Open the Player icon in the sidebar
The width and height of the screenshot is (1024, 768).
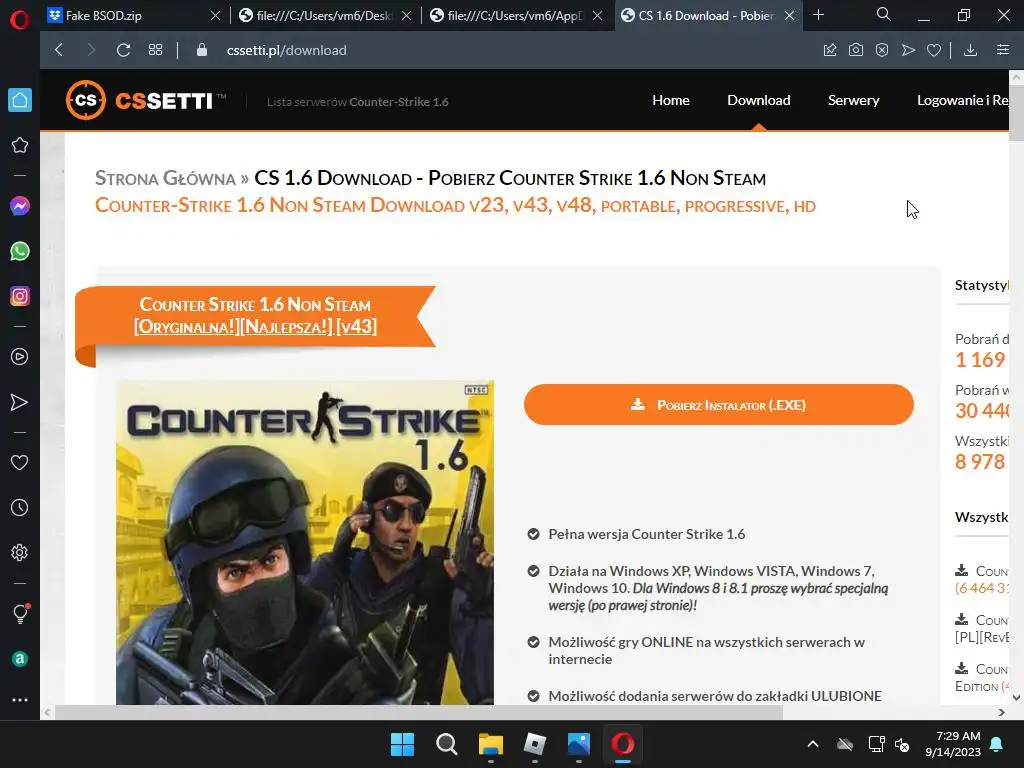[x=20, y=357]
